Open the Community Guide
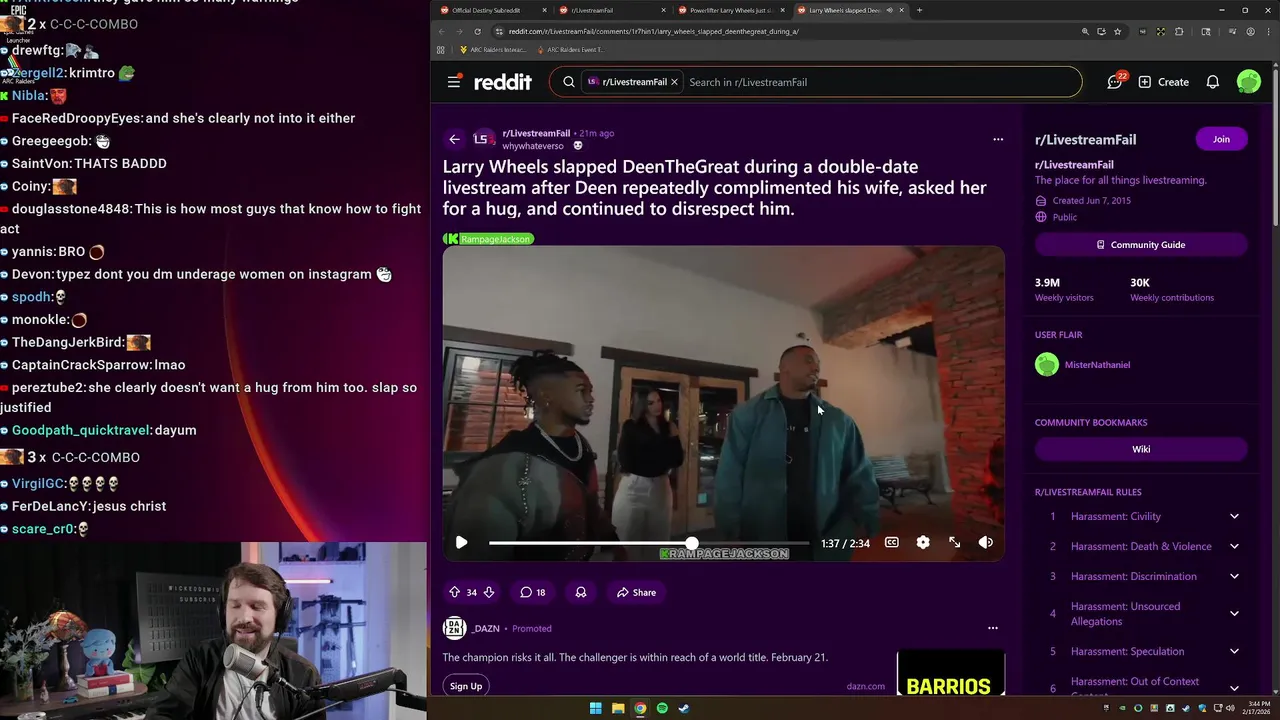 1141,245
